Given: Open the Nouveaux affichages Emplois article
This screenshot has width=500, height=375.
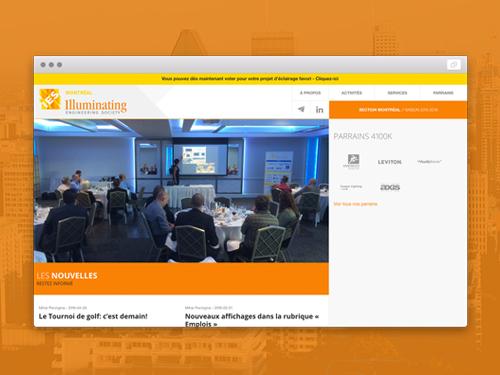Looking at the screenshot, I should [252, 320].
